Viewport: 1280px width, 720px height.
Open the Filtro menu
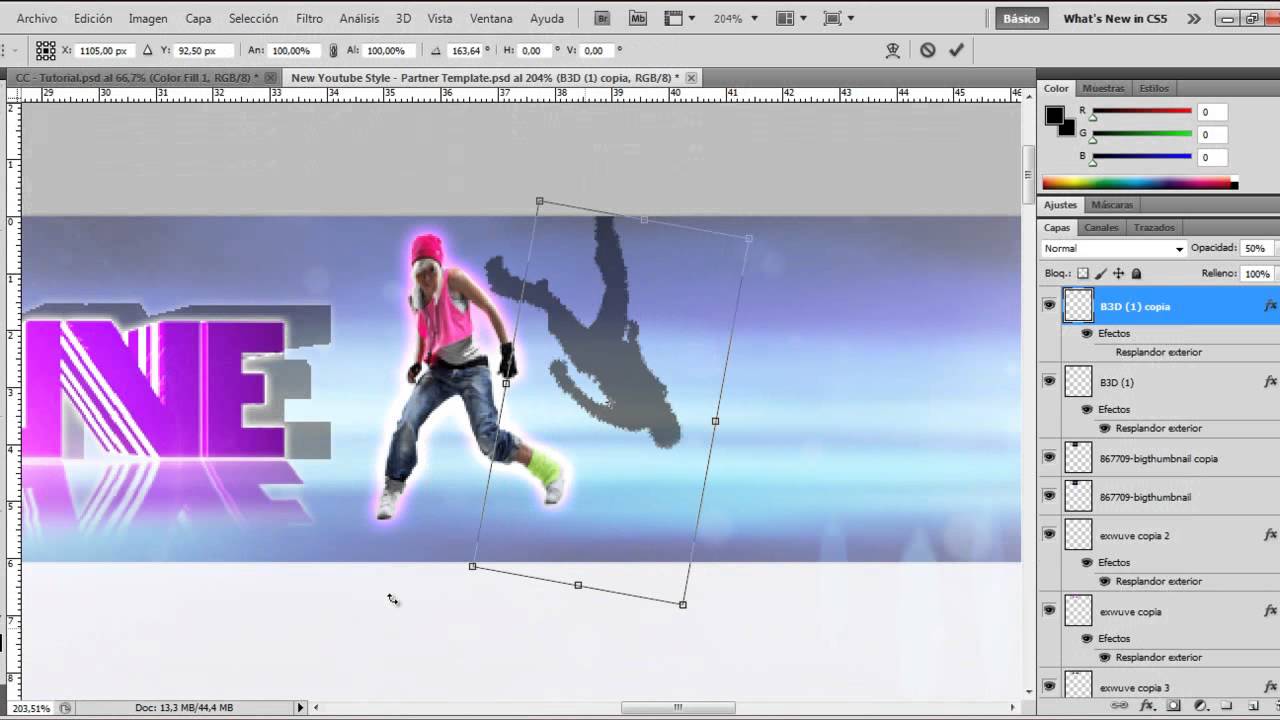pyautogui.click(x=309, y=18)
